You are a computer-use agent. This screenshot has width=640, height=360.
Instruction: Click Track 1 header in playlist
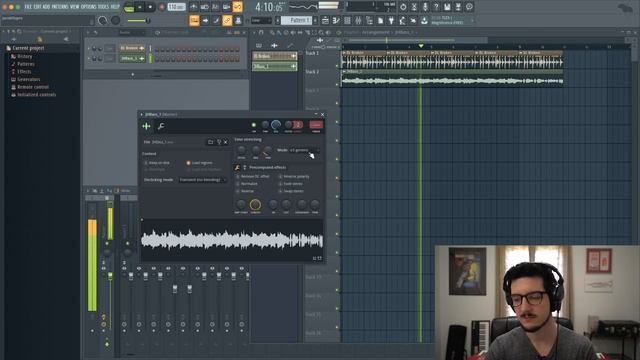(322, 59)
